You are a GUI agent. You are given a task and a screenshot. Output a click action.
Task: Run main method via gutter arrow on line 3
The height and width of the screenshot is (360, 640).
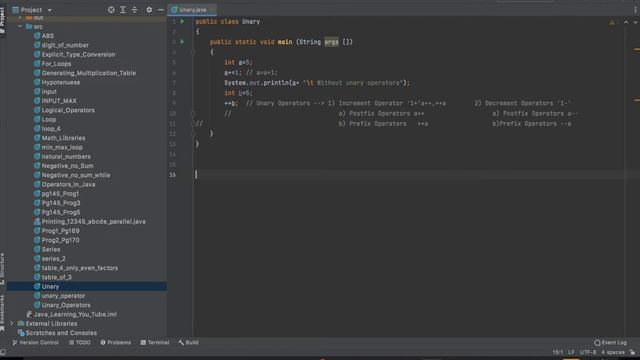click(x=182, y=42)
